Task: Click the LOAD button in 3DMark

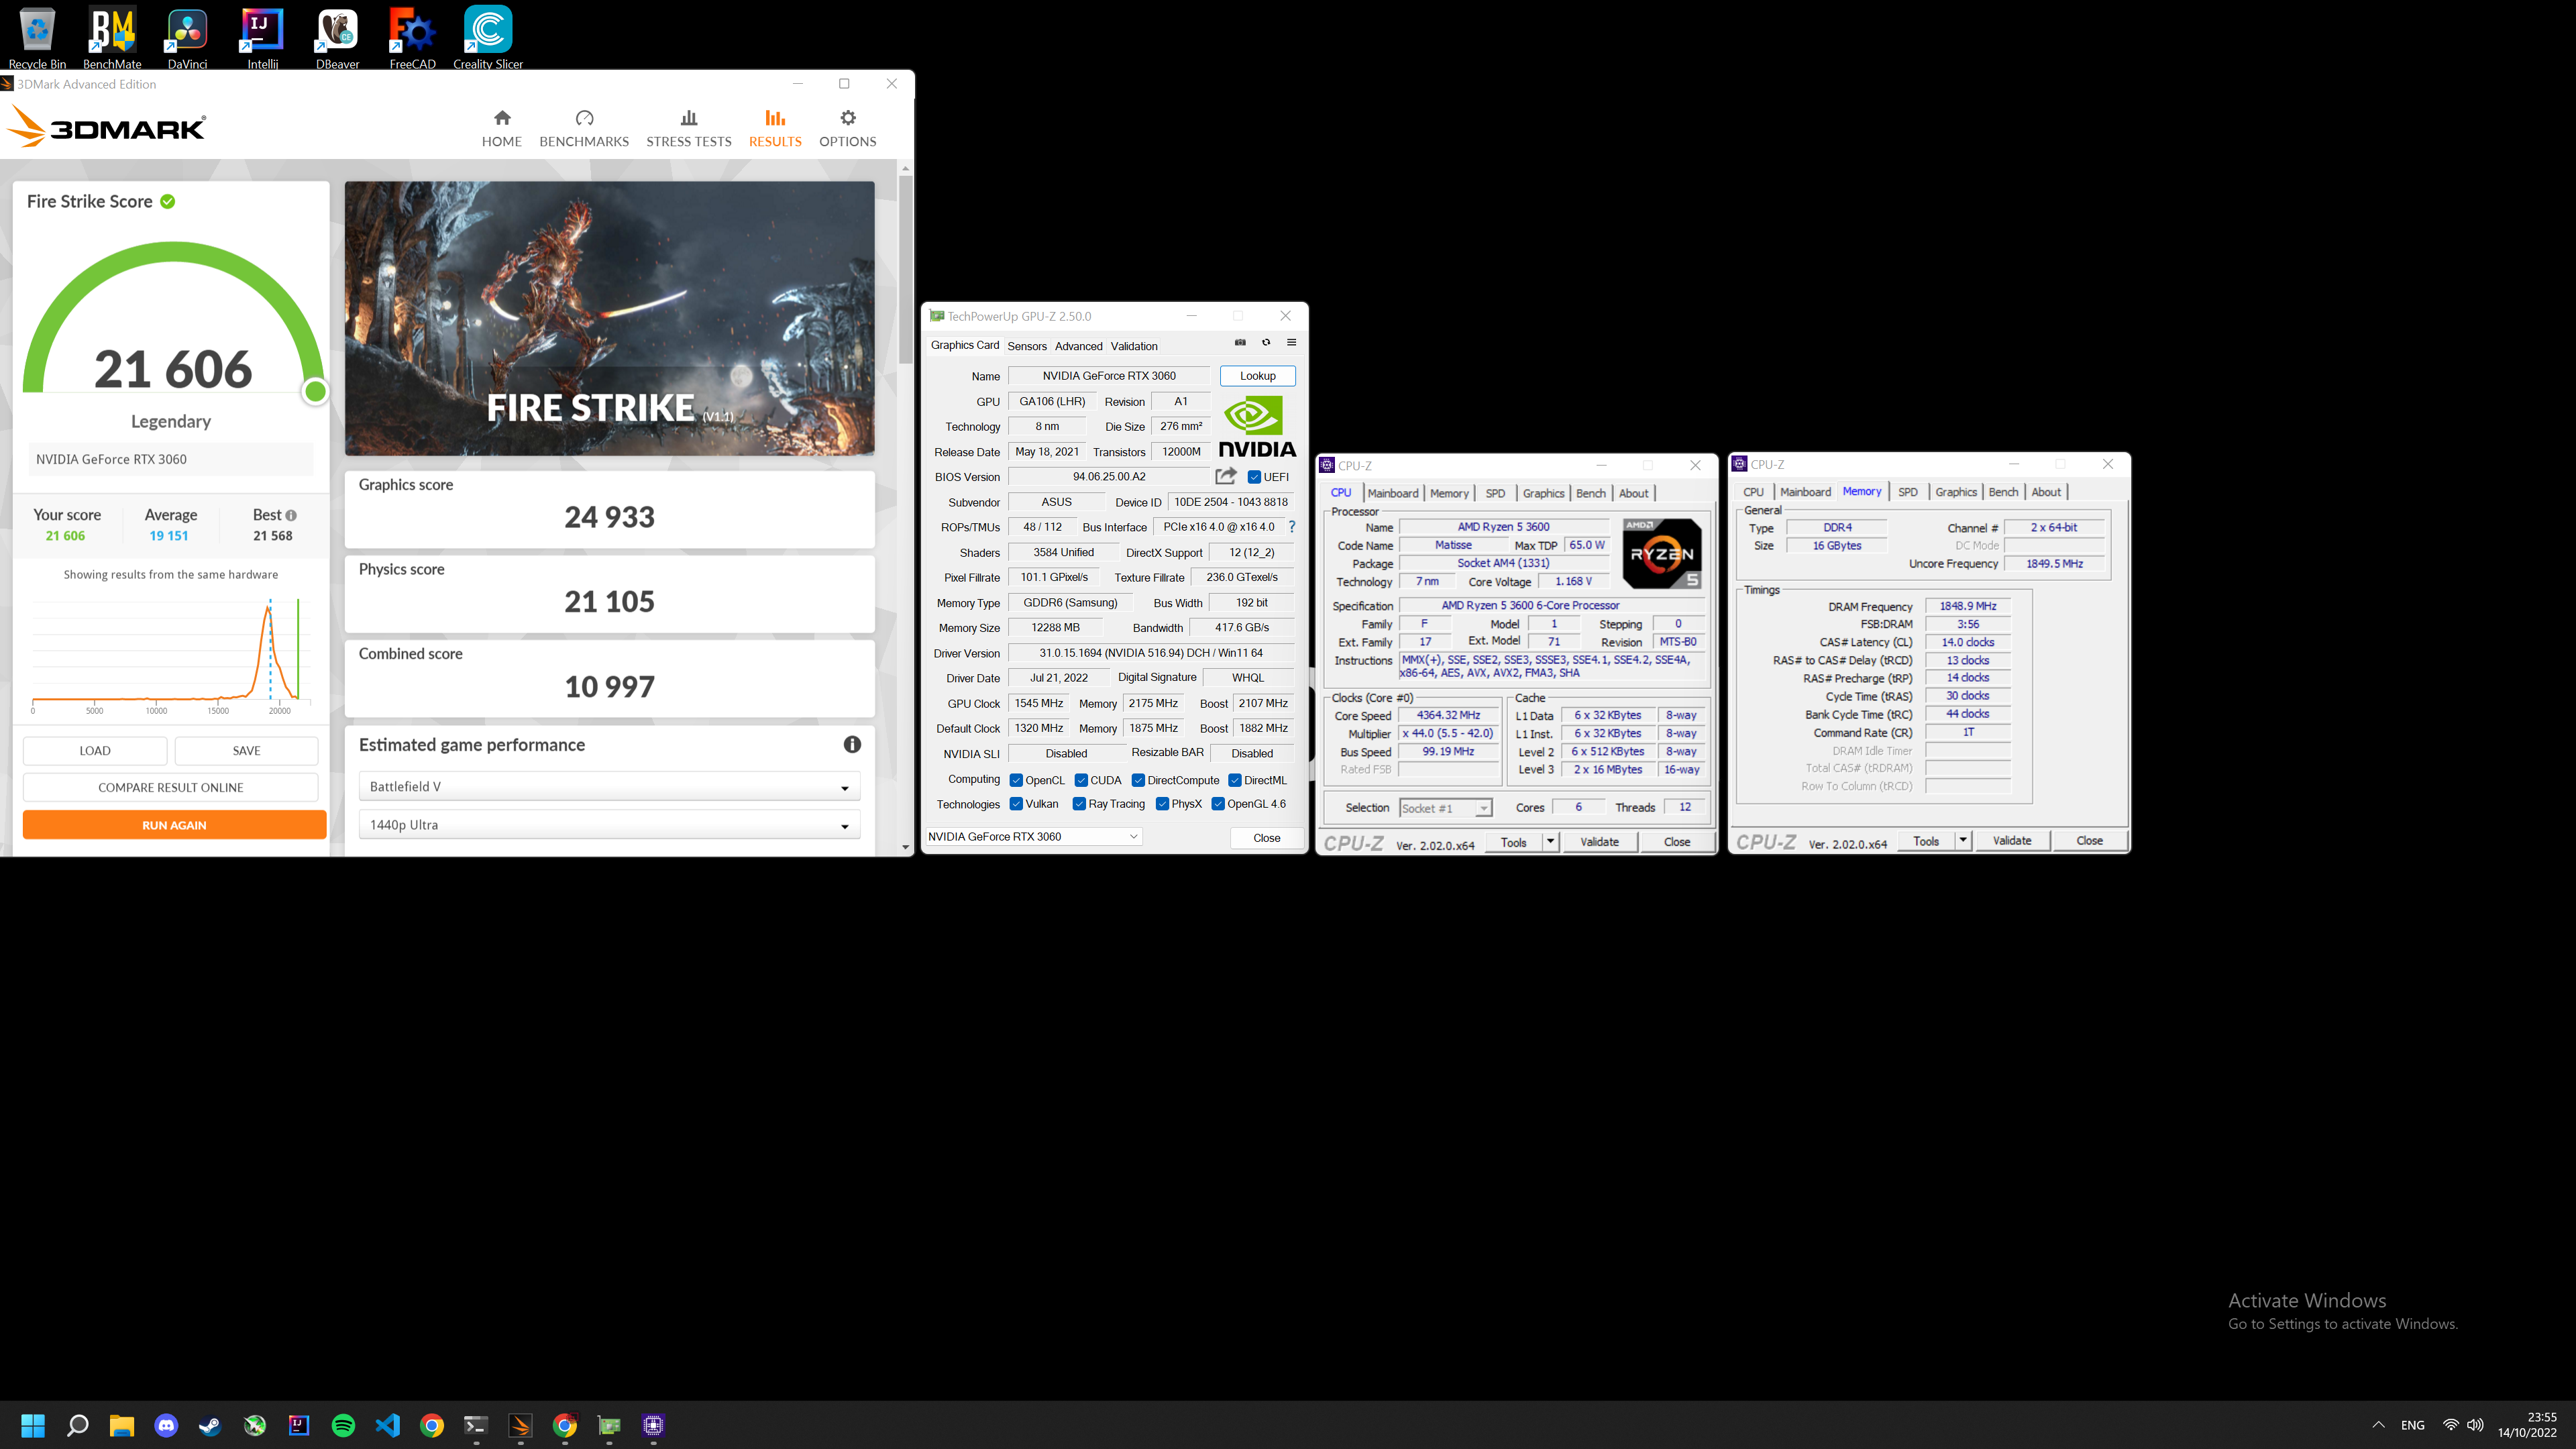Action: pyautogui.click(x=95, y=751)
